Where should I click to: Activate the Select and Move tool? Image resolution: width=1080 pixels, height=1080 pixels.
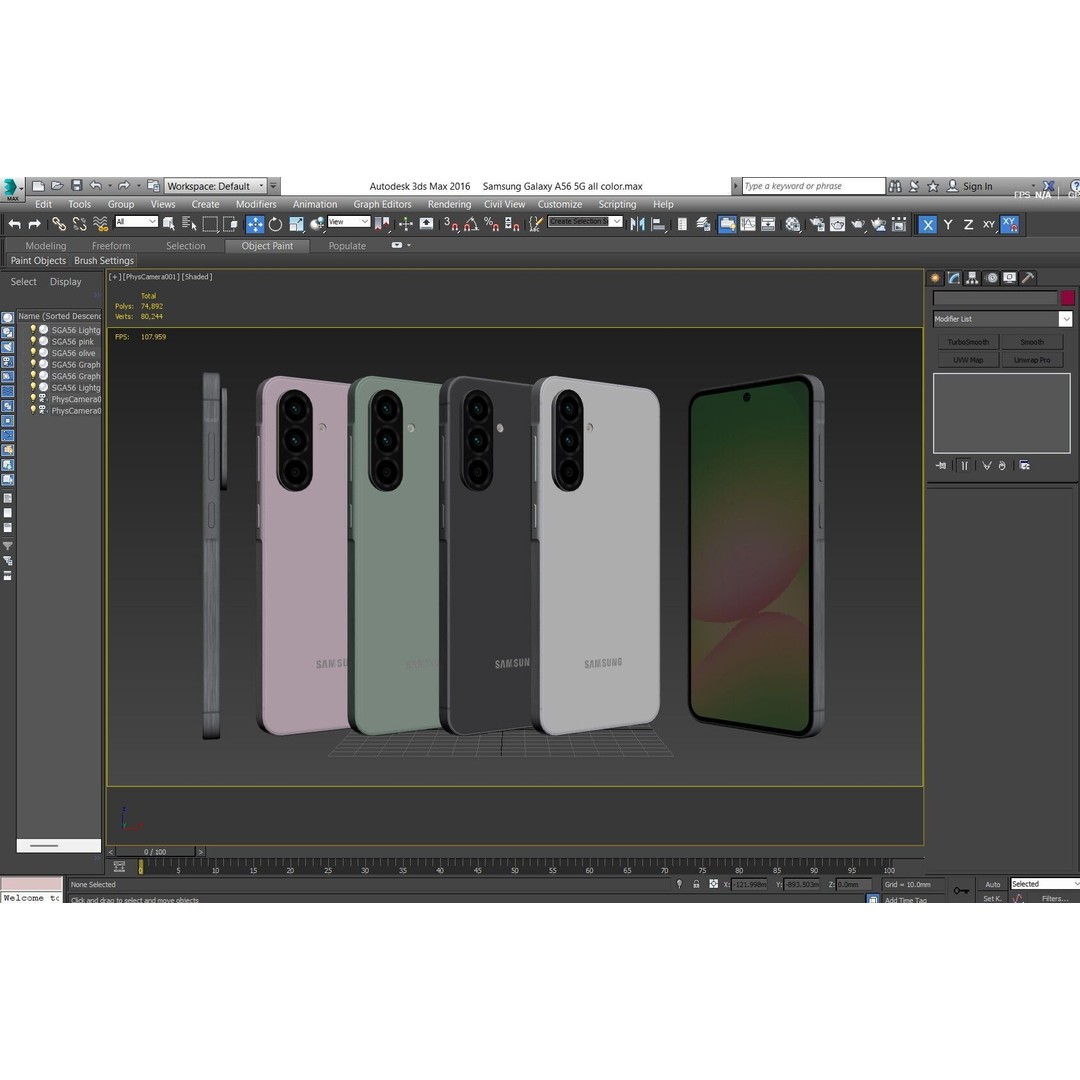pyautogui.click(x=255, y=224)
